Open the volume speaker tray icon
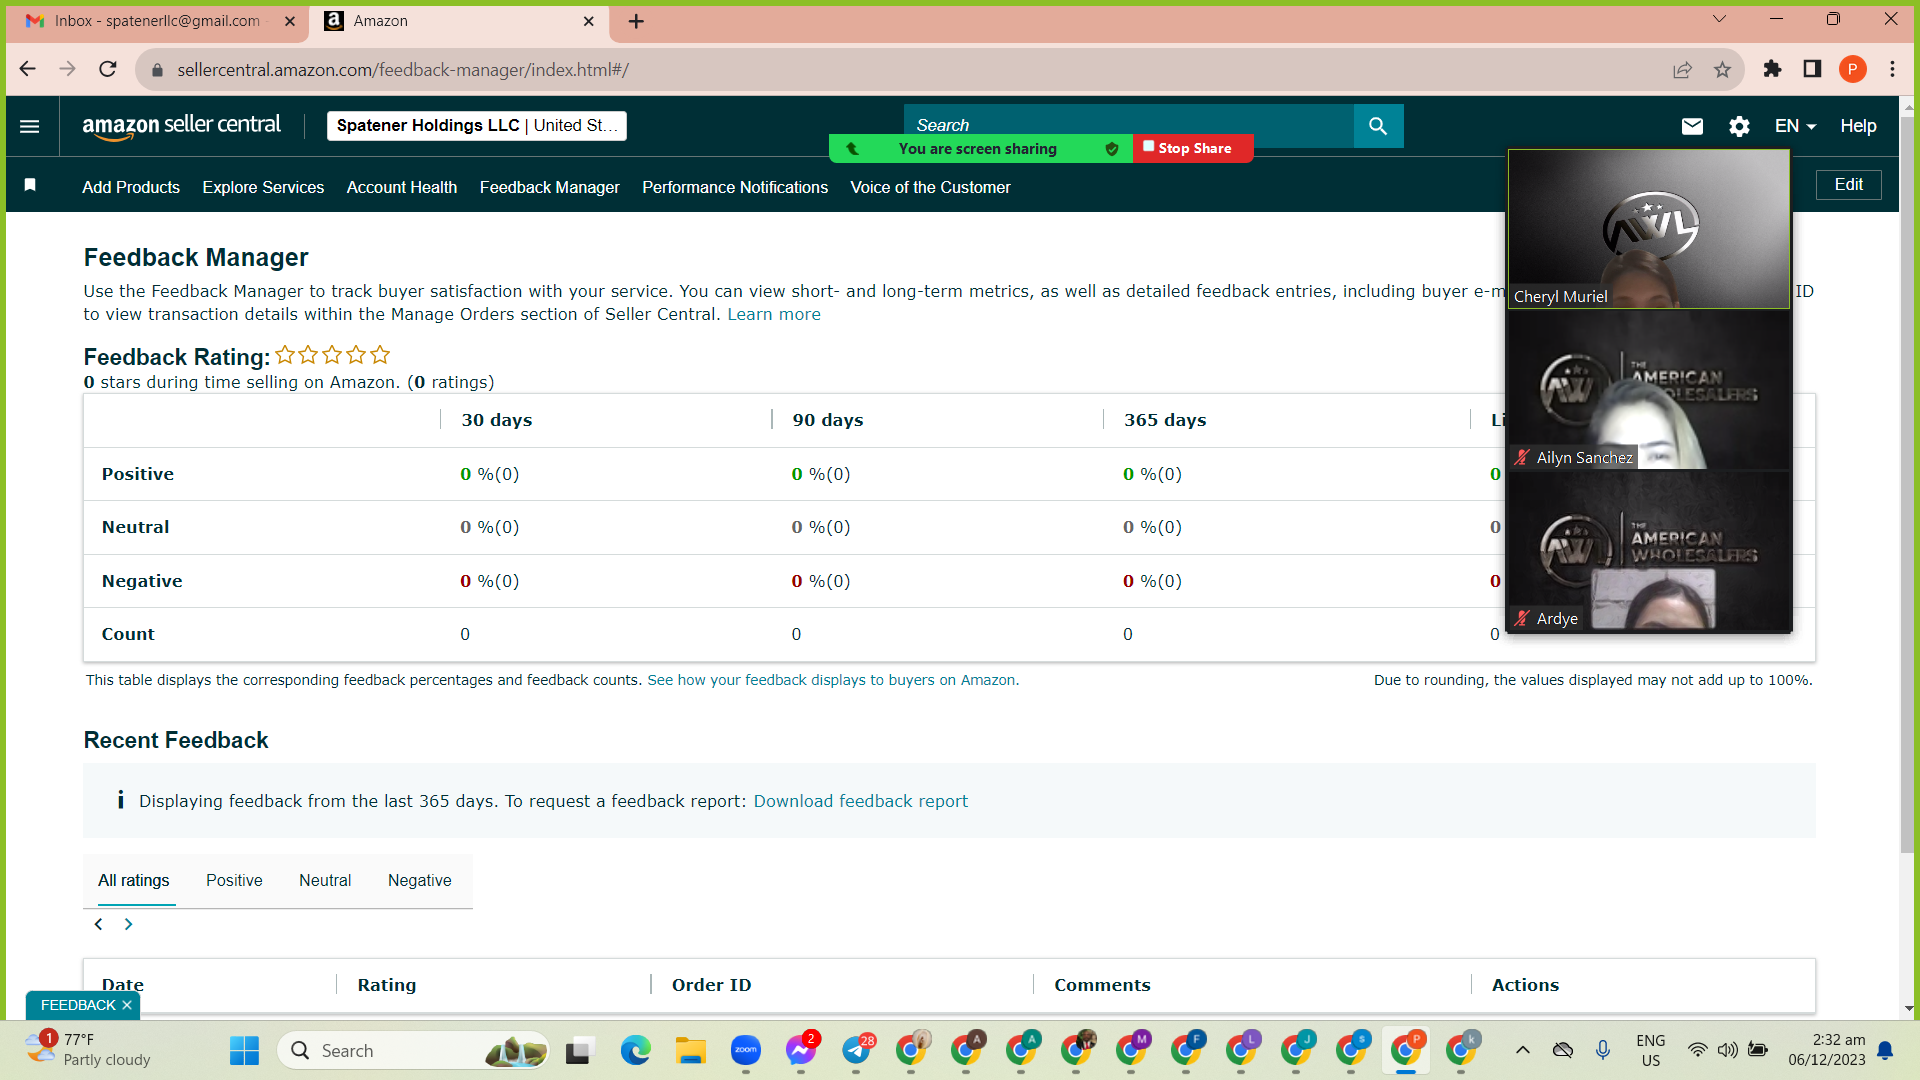The height and width of the screenshot is (1080, 1920). [x=1727, y=1050]
